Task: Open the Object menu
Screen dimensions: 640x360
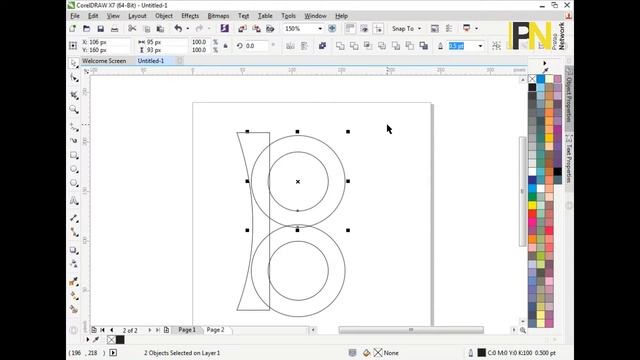Action: (x=164, y=16)
